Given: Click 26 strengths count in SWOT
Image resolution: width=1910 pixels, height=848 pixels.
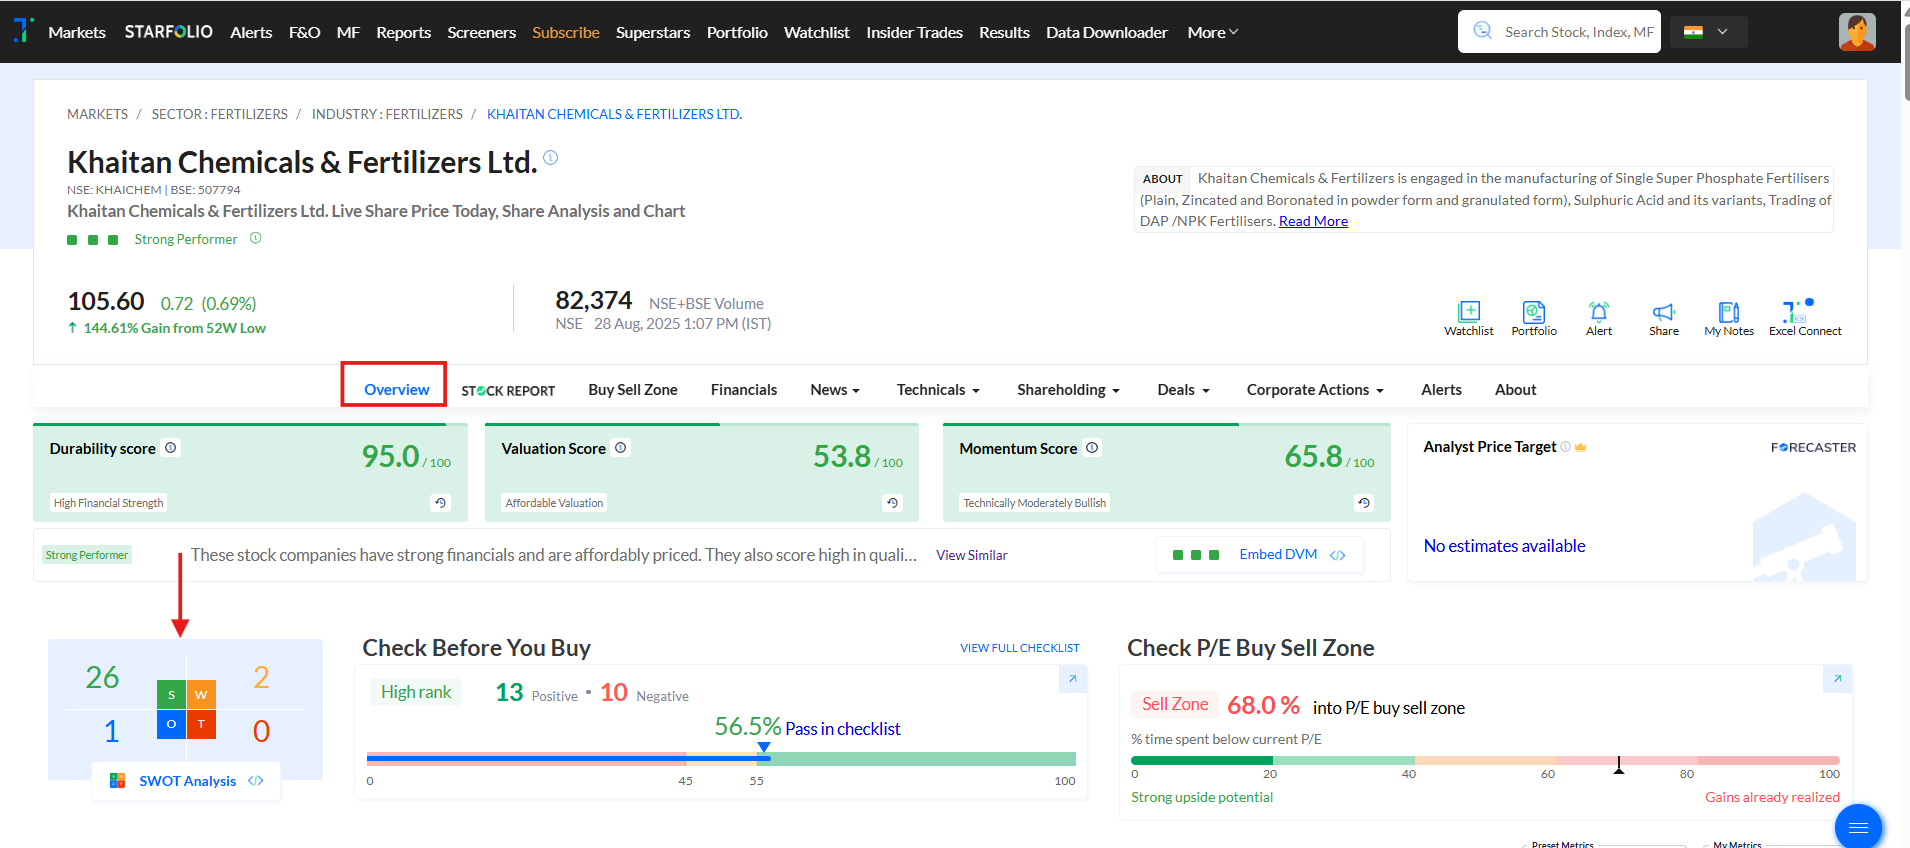Looking at the screenshot, I should point(102,678).
